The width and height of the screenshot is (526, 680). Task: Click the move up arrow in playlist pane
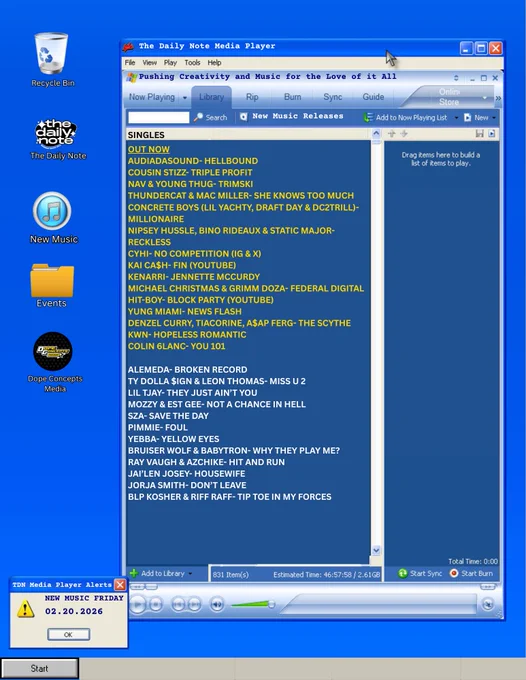[x=392, y=134]
